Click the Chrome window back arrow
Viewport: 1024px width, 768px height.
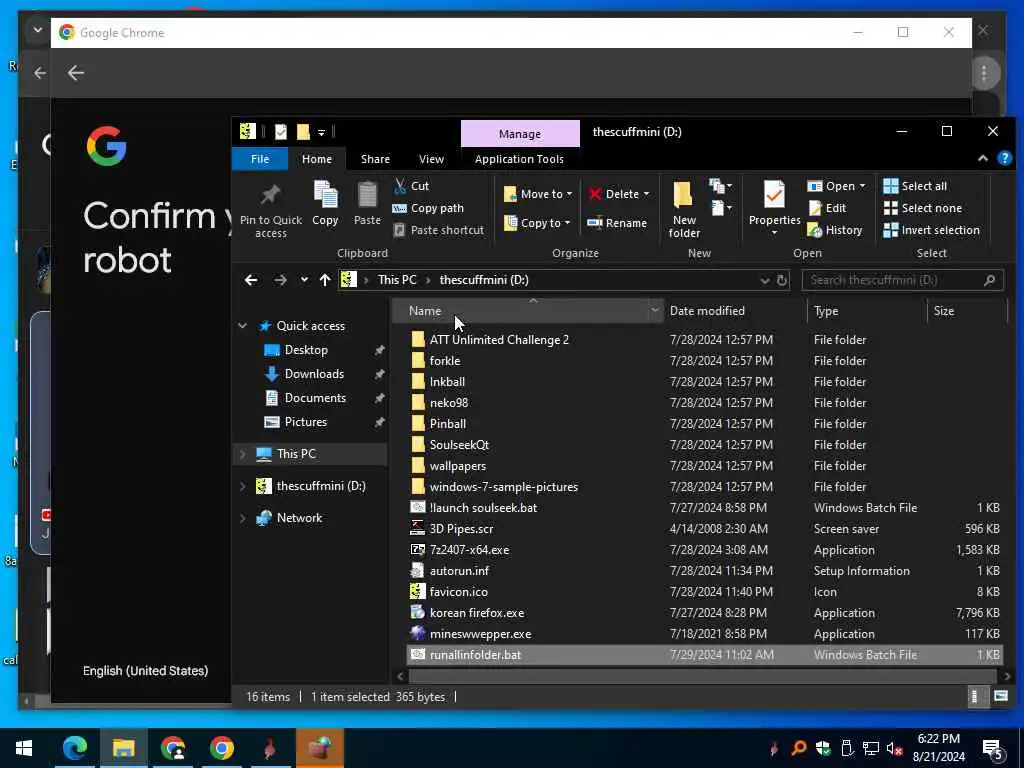(x=76, y=73)
